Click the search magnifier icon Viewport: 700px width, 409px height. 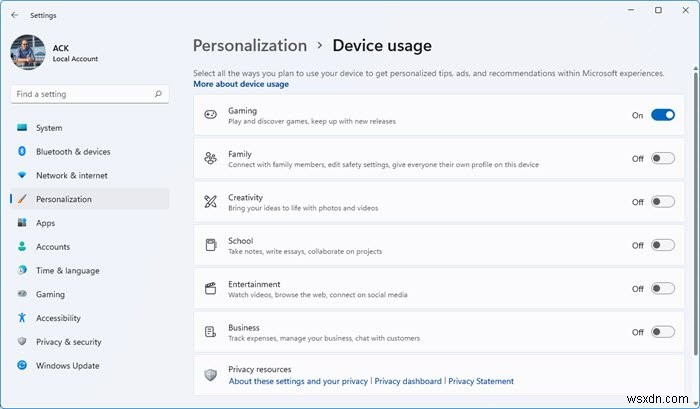click(156, 94)
